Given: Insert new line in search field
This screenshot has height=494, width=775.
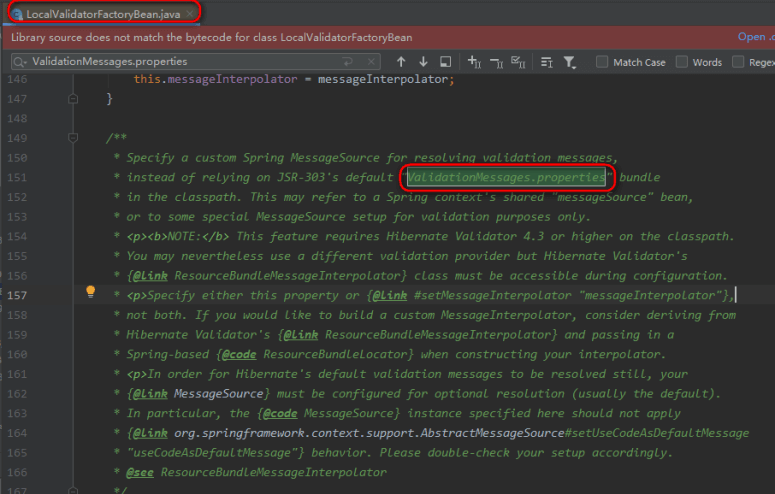Looking at the screenshot, I should tap(348, 62).
